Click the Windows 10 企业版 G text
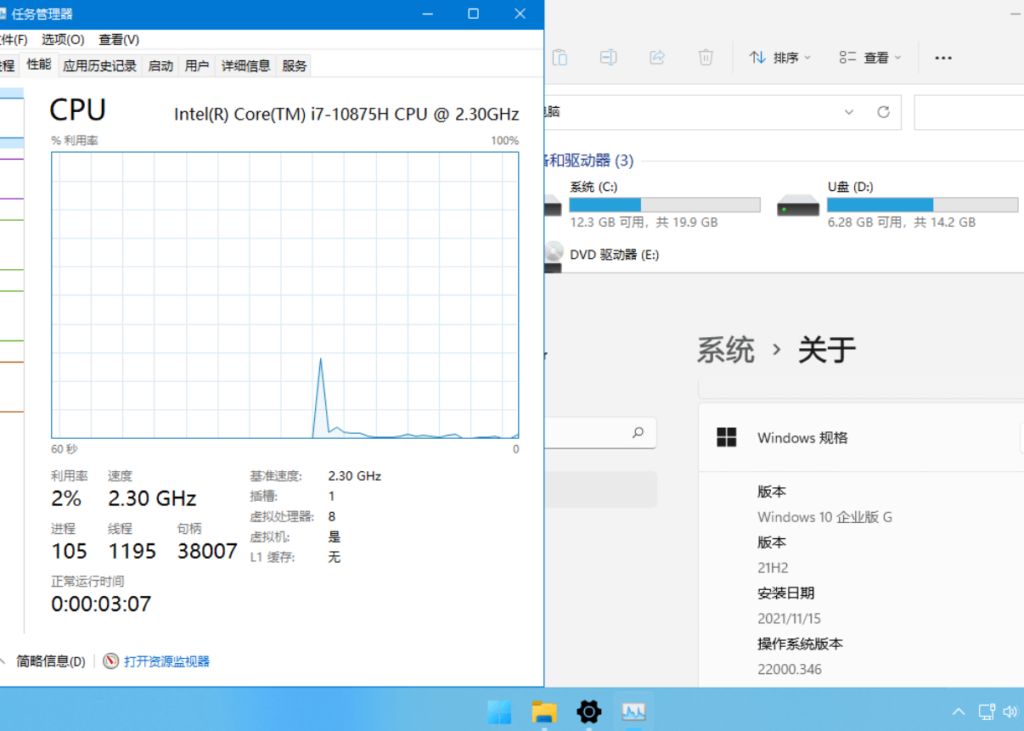 click(x=824, y=517)
